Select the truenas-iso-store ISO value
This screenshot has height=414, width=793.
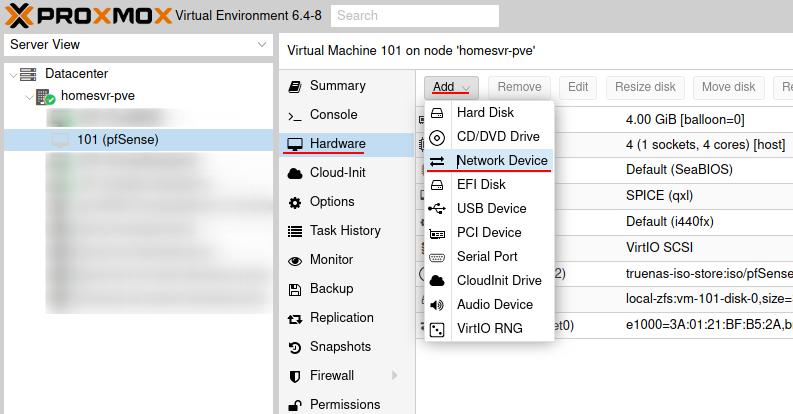[x=709, y=273]
